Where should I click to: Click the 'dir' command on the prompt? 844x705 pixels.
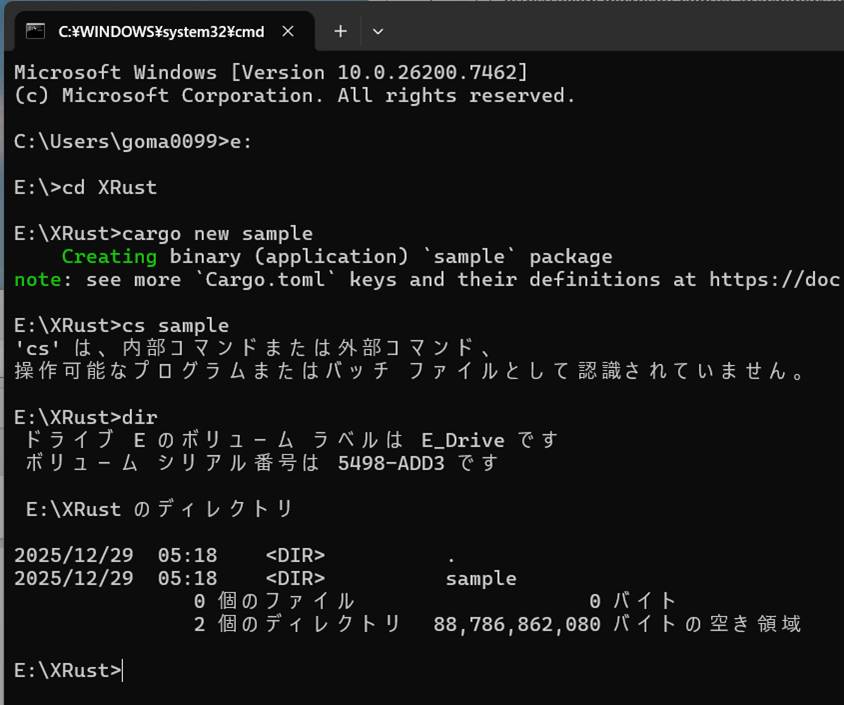click(x=138, y=416)
